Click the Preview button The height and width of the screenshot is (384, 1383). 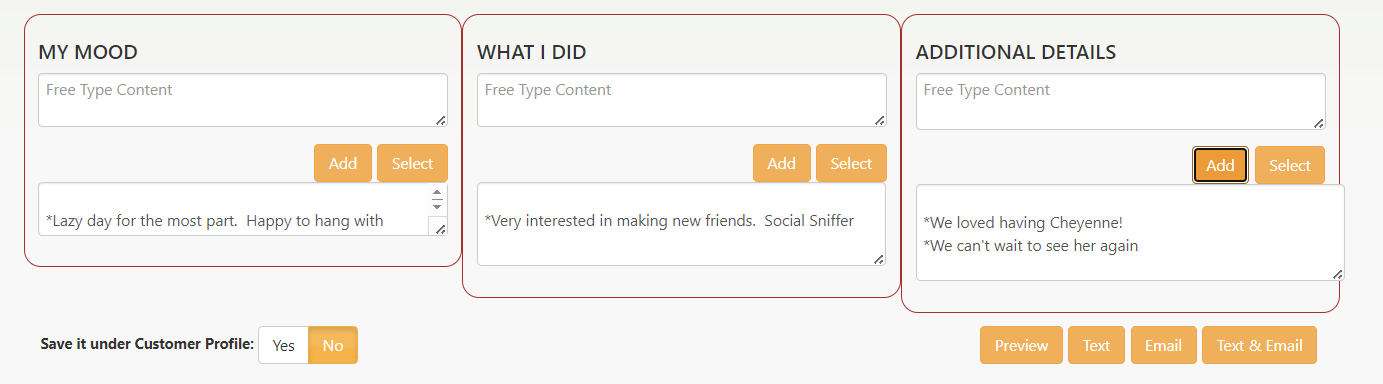pos(1021,345)
